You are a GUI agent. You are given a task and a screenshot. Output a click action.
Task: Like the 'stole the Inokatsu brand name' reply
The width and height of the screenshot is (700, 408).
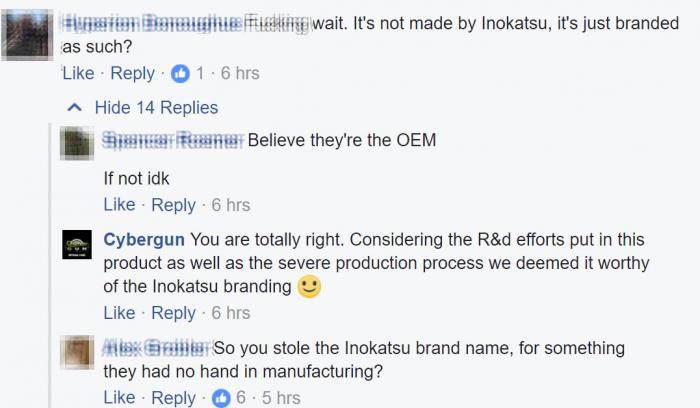coord(119,398)
